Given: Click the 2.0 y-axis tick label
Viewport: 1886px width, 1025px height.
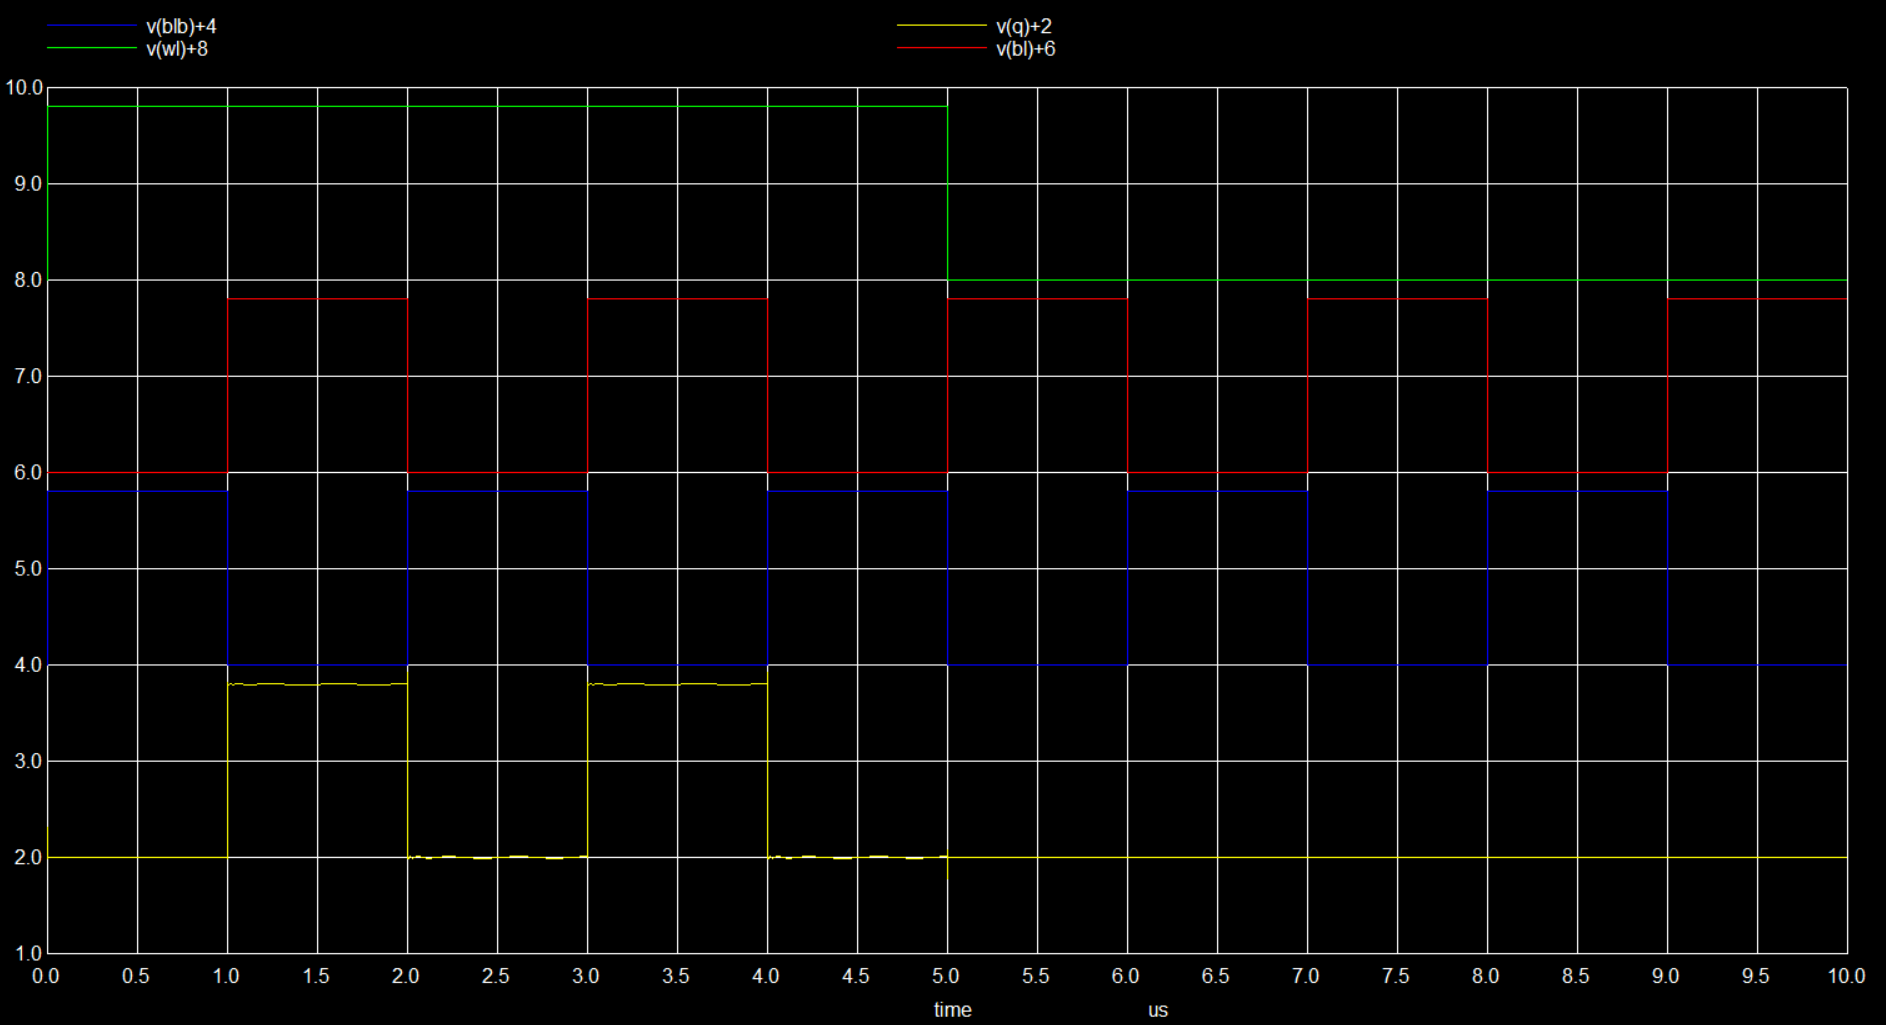Looking at the screenshot, I should (x=29, y=857).
